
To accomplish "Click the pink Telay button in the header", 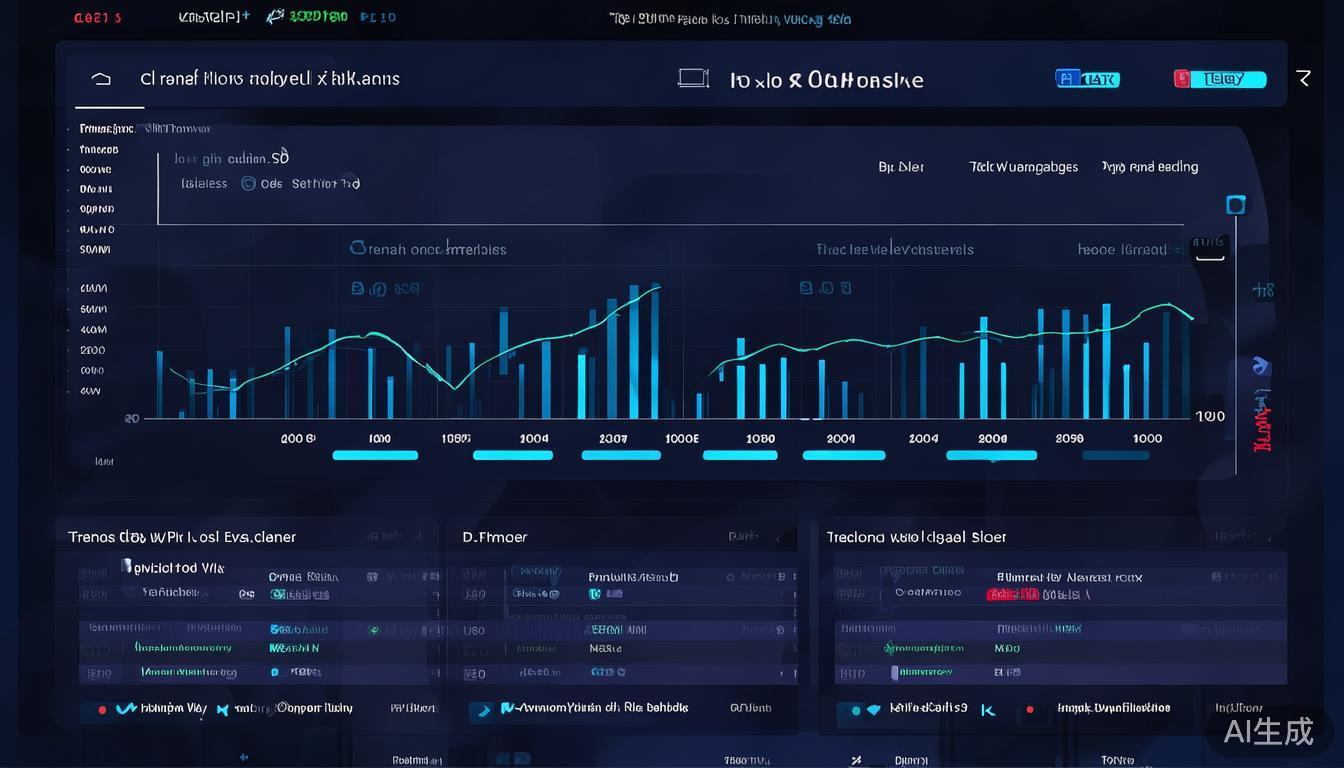I will 1219,78.
